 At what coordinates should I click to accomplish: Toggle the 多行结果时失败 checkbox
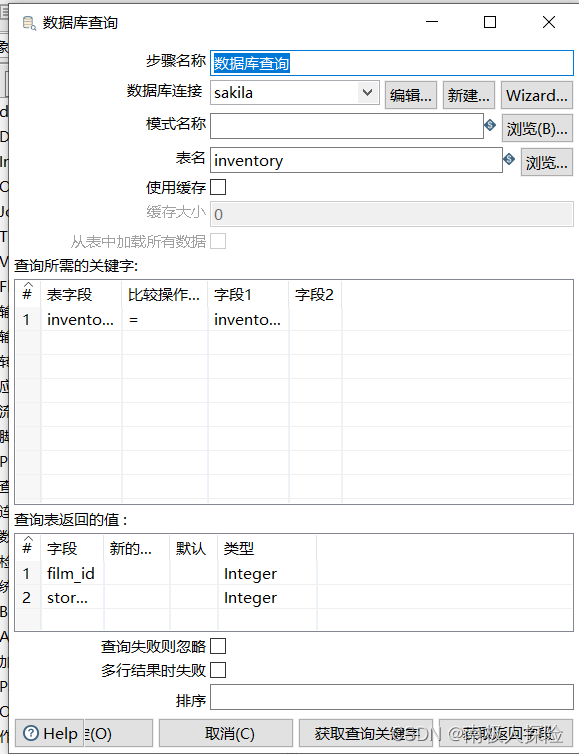pos(218,670)
